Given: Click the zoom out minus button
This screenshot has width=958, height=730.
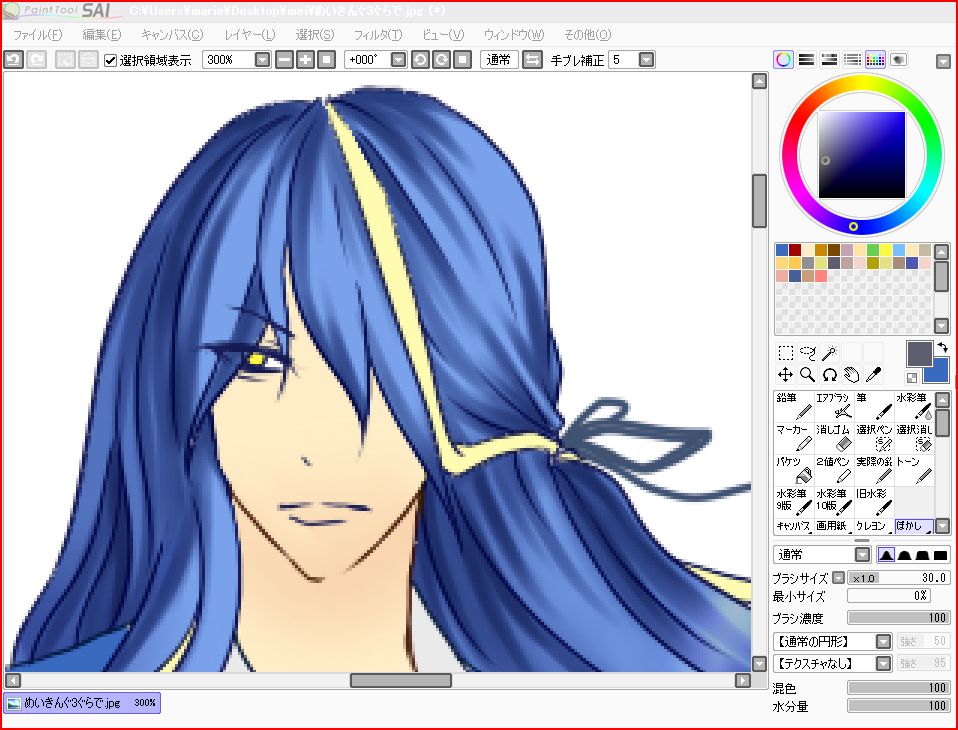Looking at the screenshot, I should click(284, 60).
